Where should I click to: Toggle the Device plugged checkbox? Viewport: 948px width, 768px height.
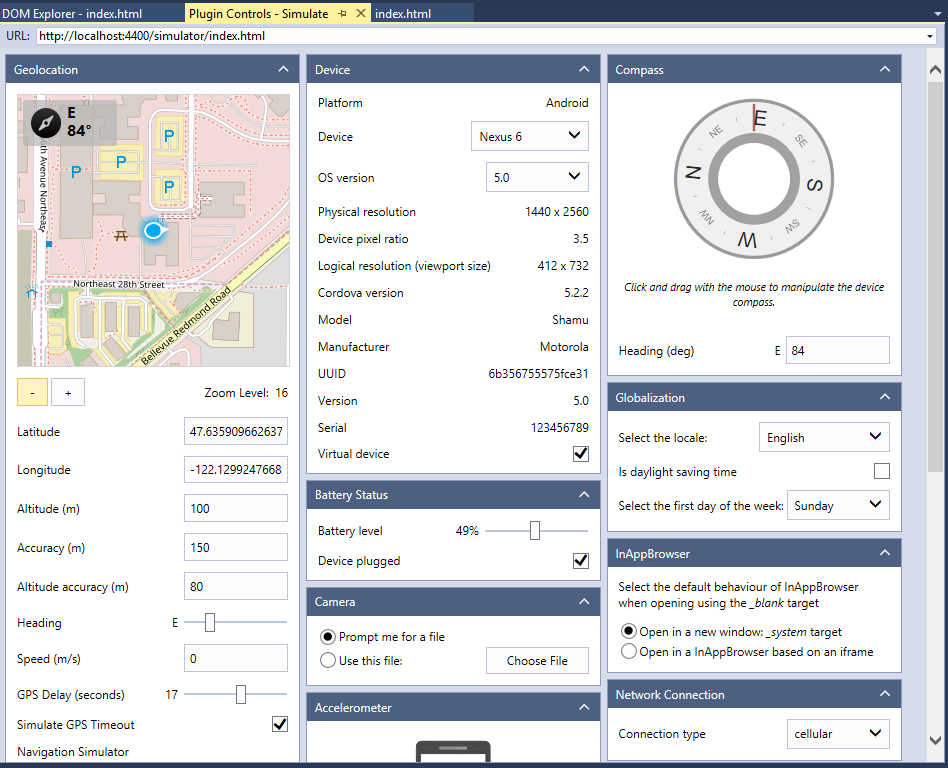[580, 561]
